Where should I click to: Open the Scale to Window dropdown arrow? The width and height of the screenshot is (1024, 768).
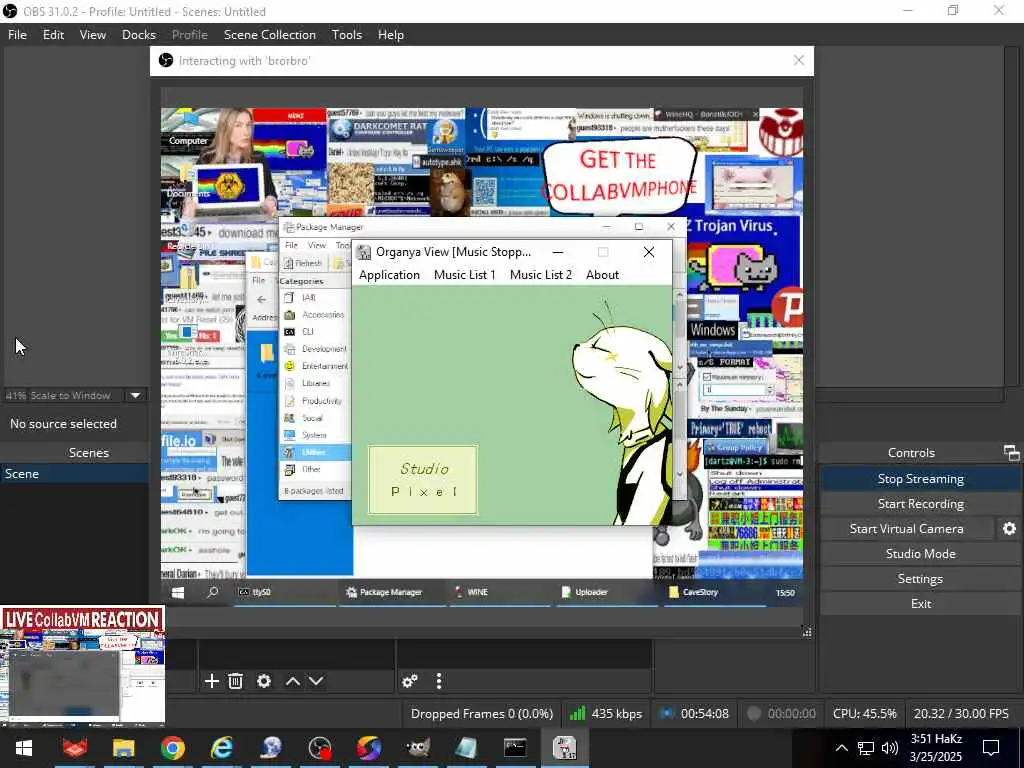[135, 395]
